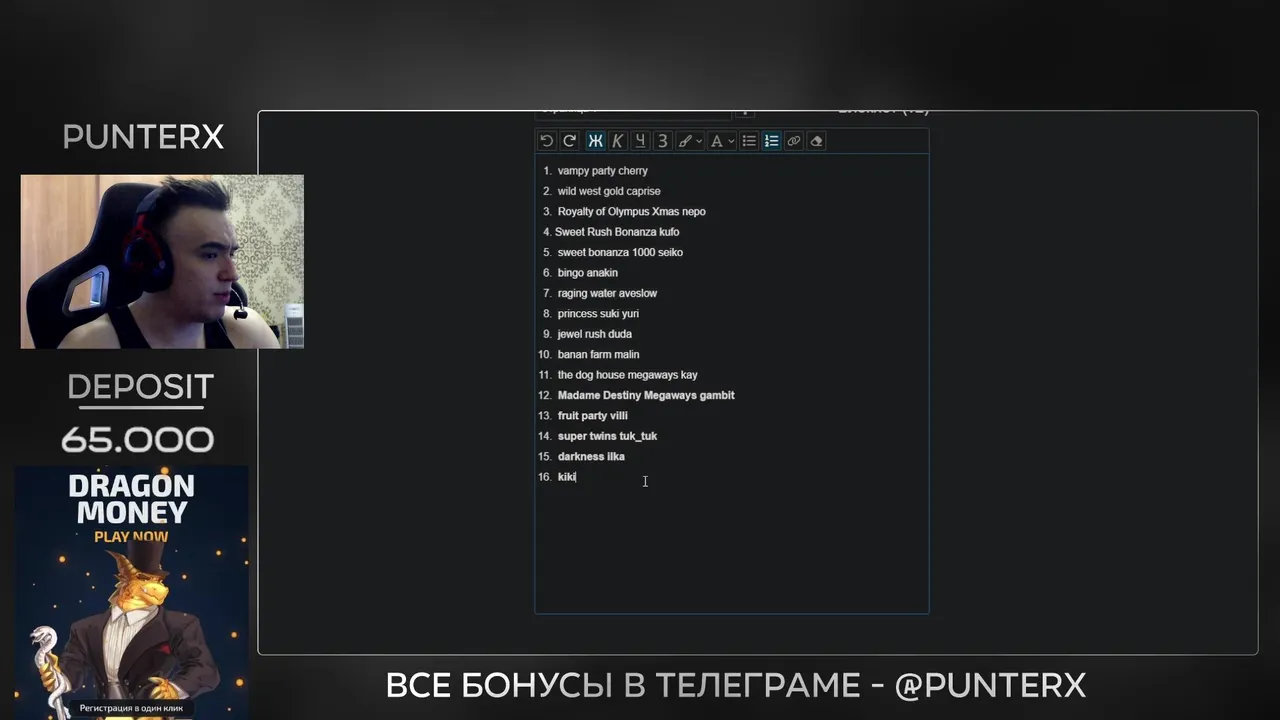Click the line 'vampy party cherry'
The width and height of the screenshot is (1280, 720).
(603, 171)
